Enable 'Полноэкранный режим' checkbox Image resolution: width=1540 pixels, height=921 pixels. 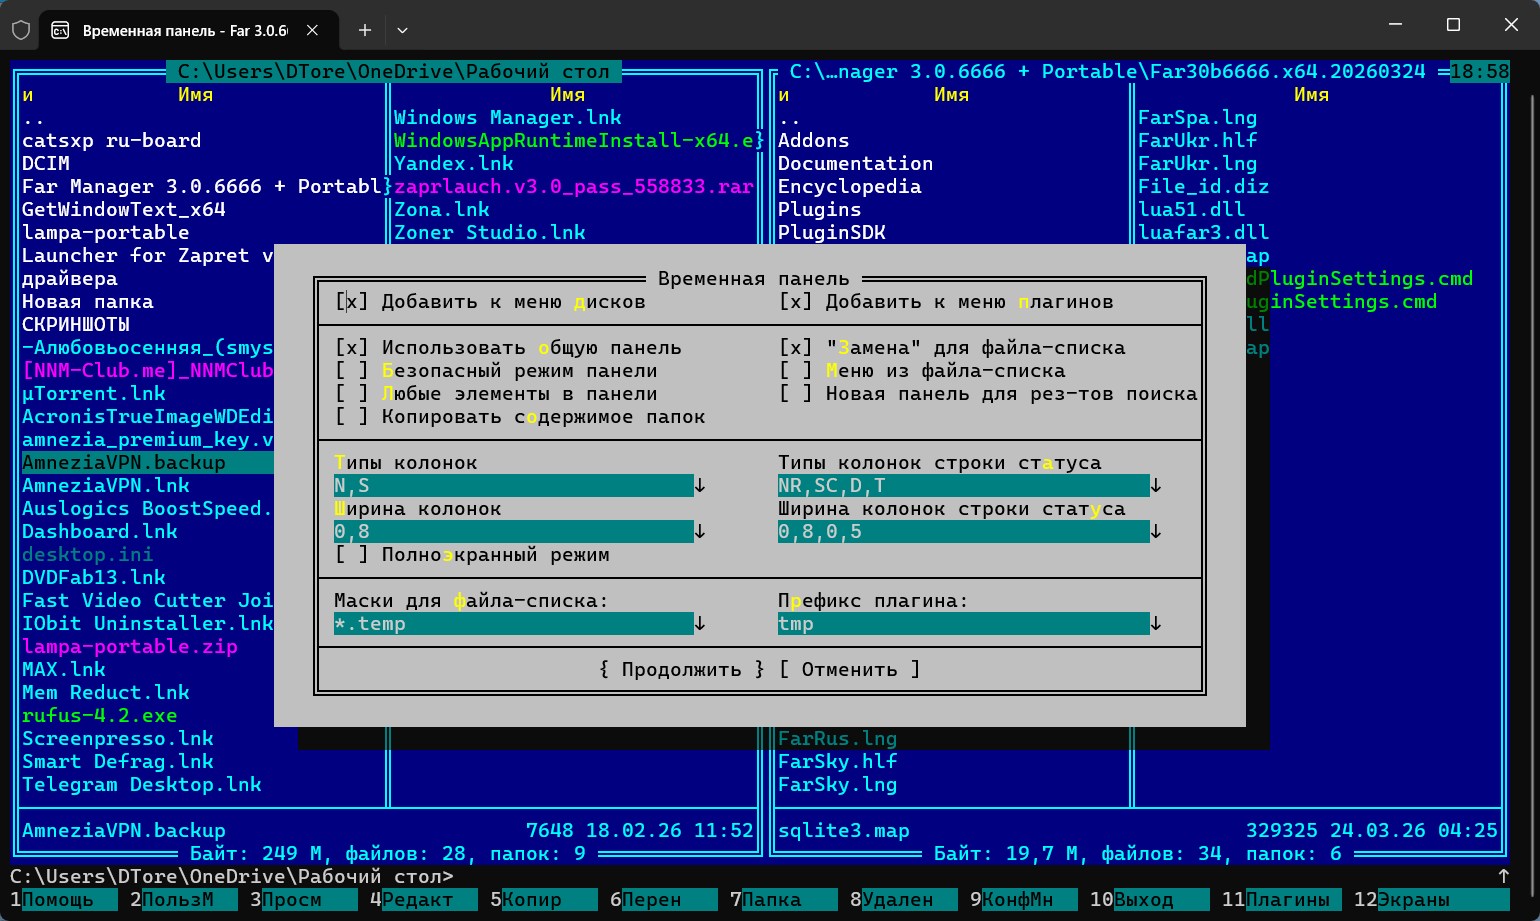point(352,555)
